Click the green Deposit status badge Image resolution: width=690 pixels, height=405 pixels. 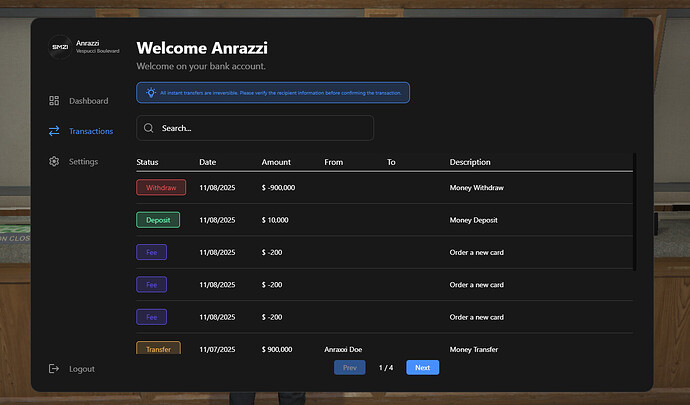coord(158,220)
